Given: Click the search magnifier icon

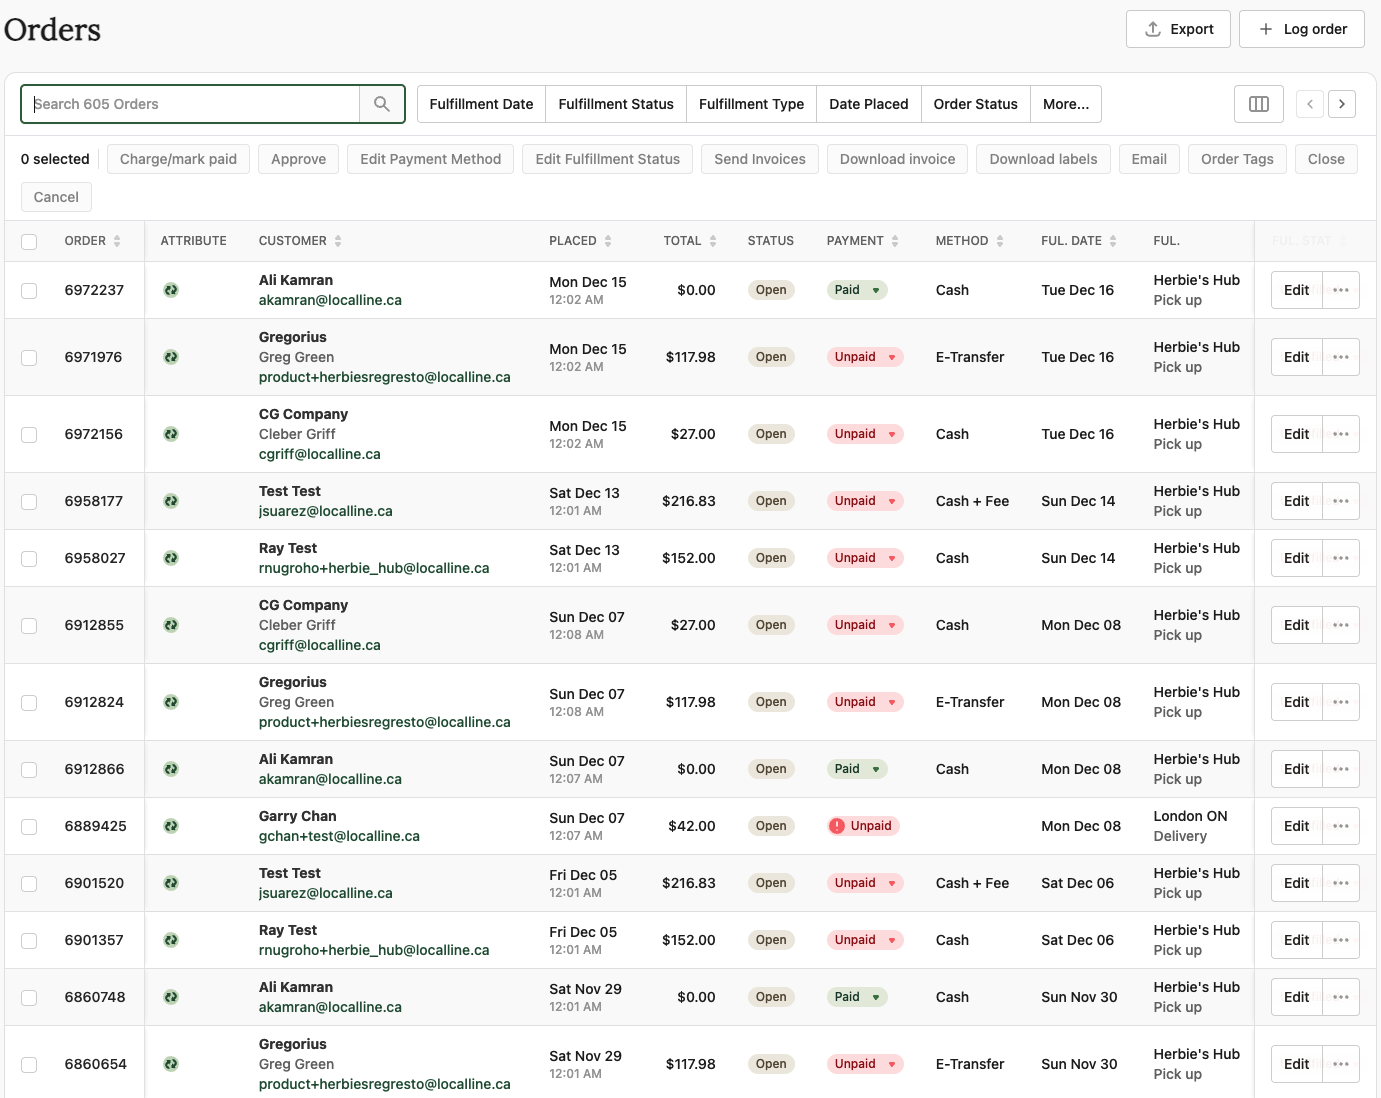Looking at the screenshot, I should click(382, 104).
